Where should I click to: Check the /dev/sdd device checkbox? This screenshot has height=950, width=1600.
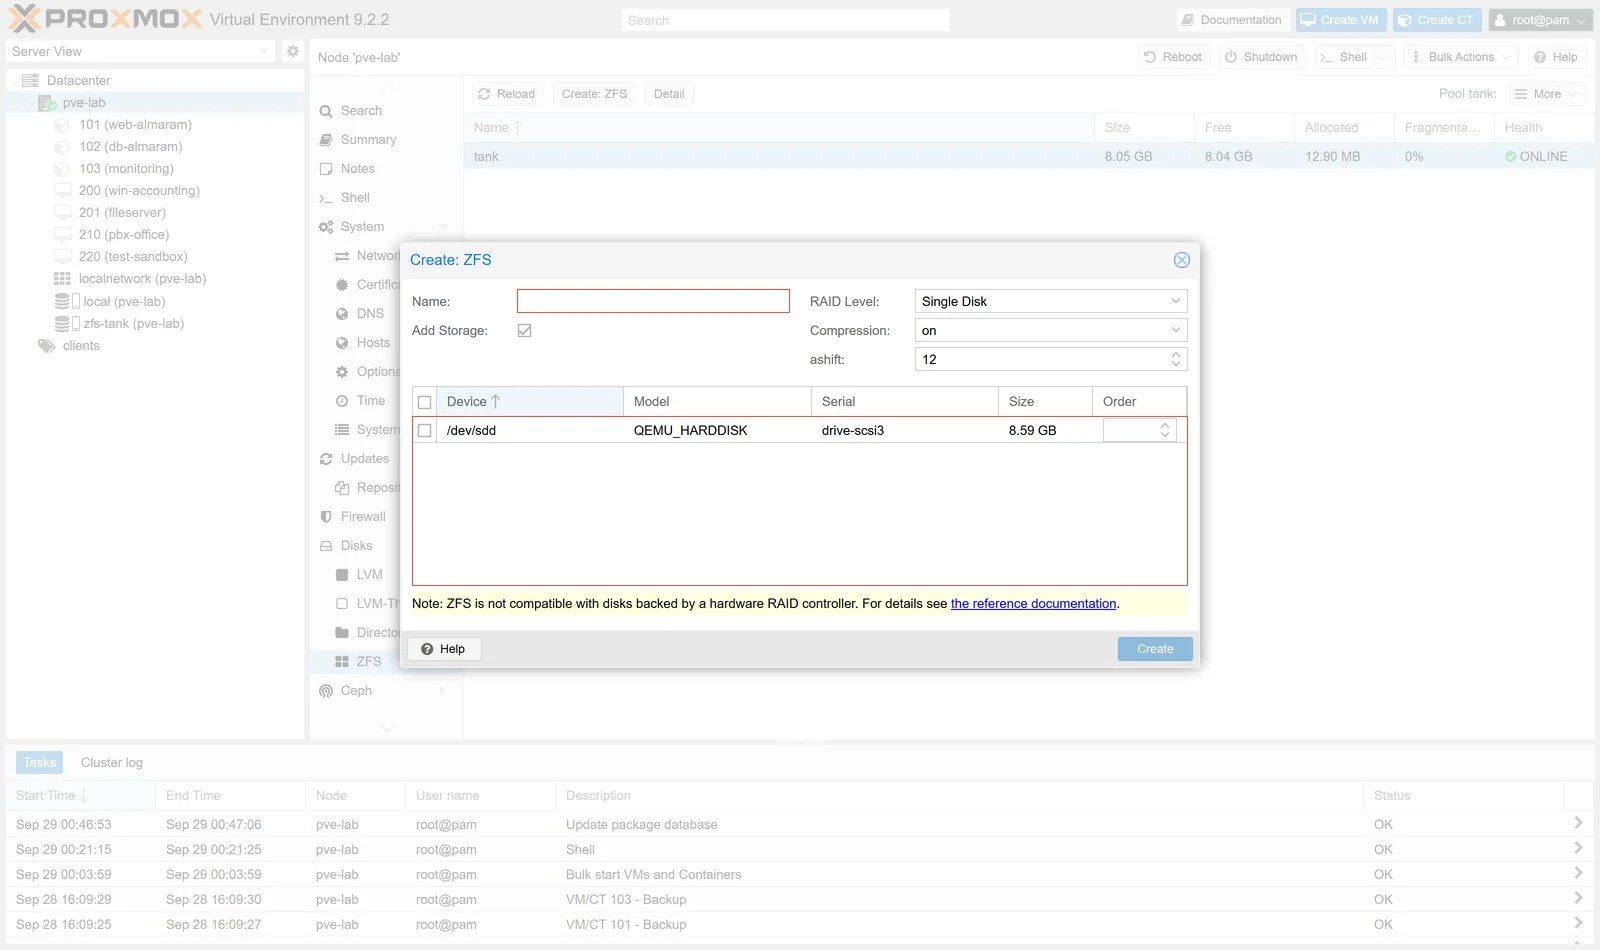424,430
